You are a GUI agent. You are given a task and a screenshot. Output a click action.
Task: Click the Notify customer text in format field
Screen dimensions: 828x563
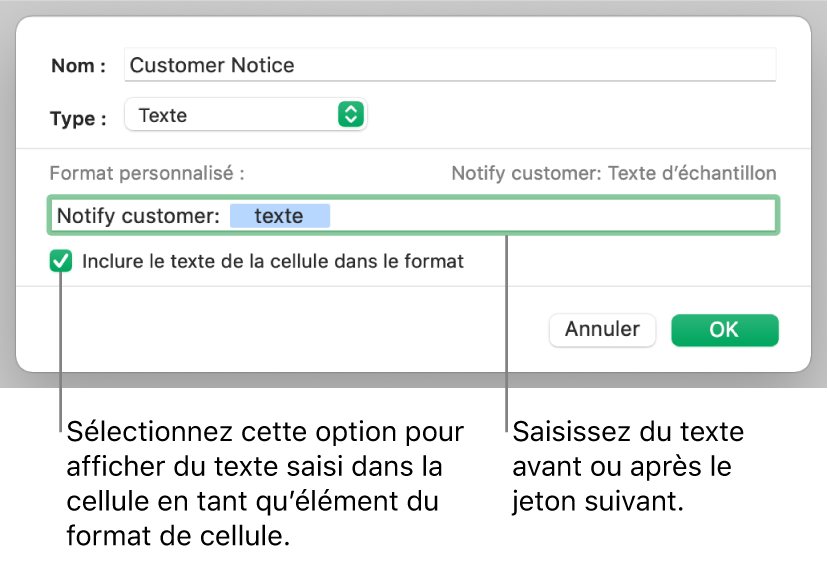137,216
